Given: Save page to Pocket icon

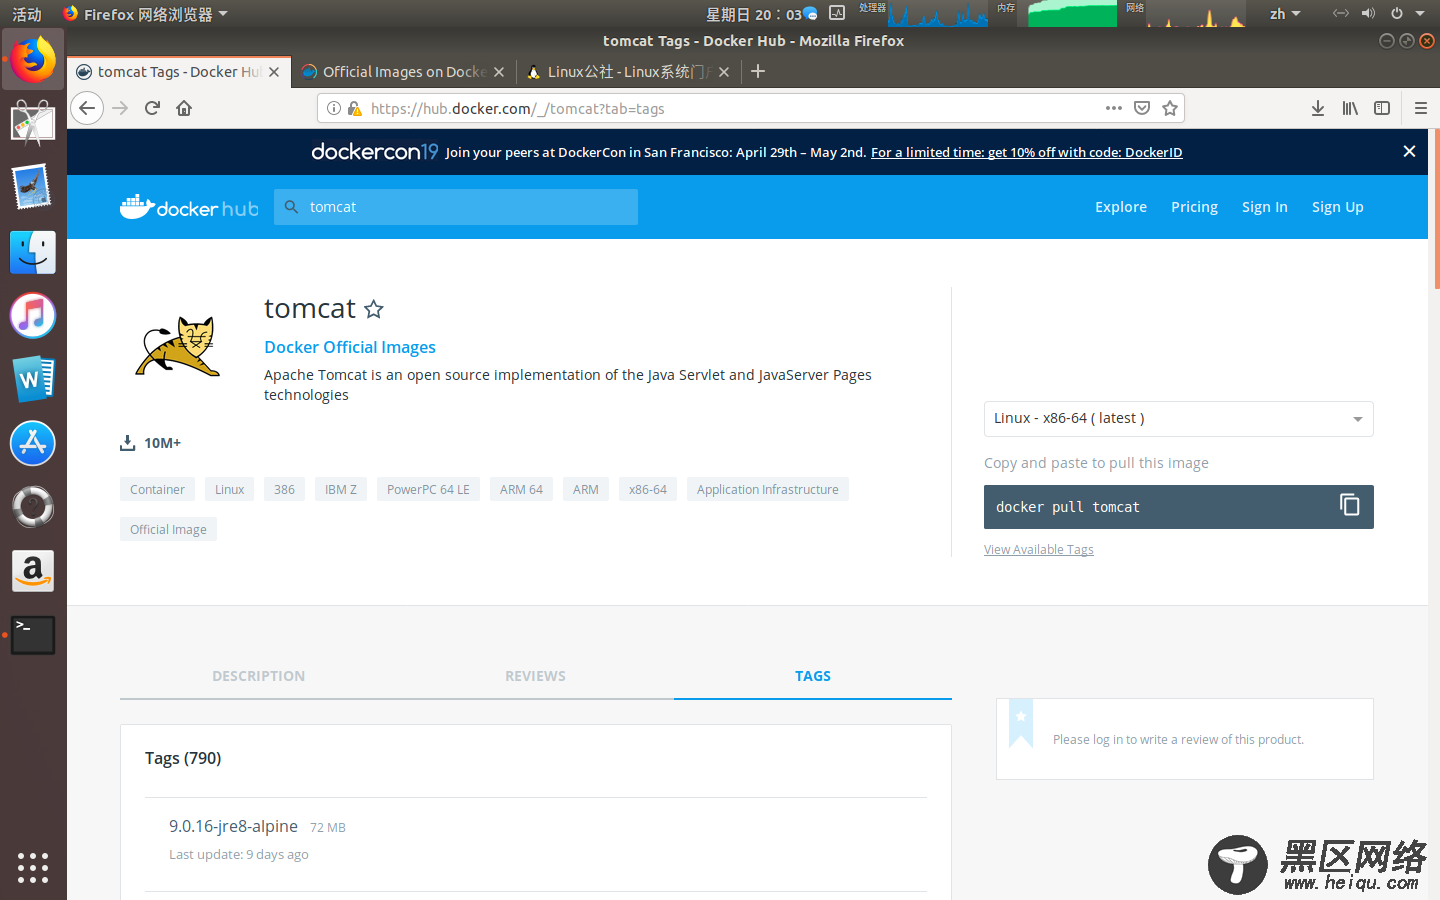Looking at the screenshot, I should point(1142,108).
